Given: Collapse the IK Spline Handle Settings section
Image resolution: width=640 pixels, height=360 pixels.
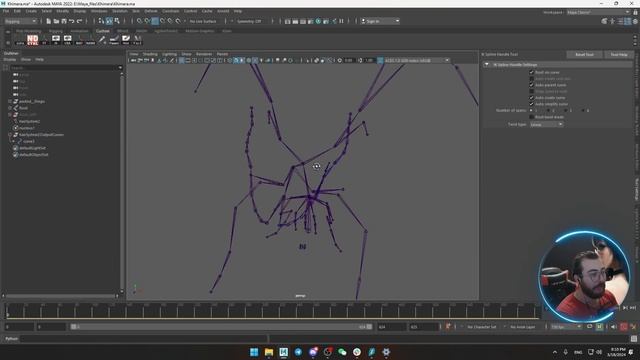Looking at the screenshot, I should [x=487, y=64].
